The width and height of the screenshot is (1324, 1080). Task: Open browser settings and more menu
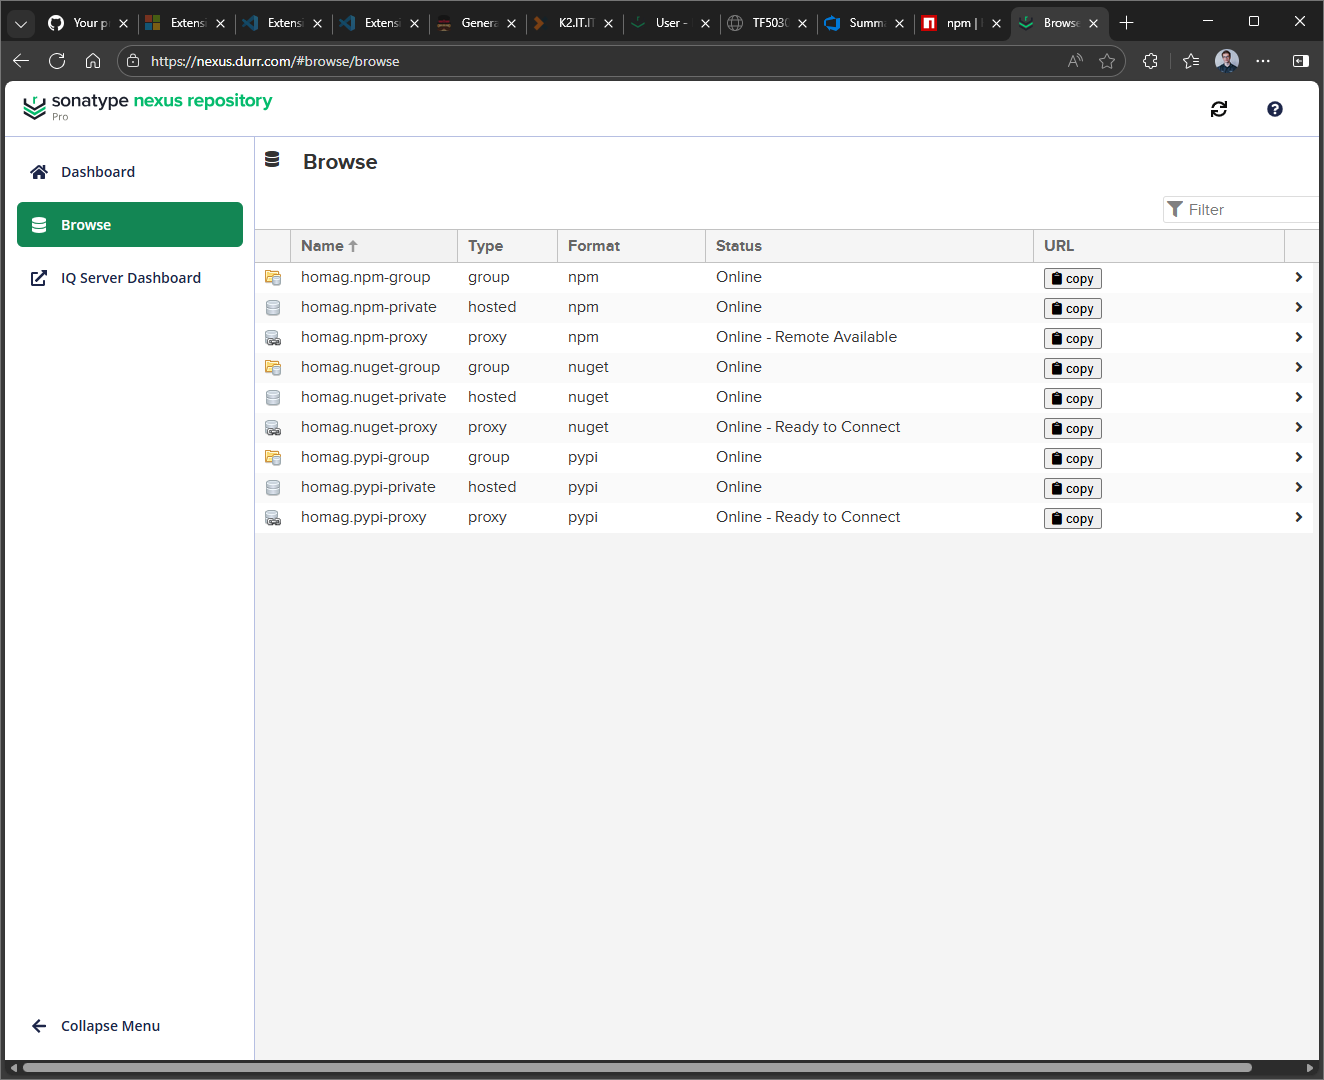click(x=1263, y=61)
